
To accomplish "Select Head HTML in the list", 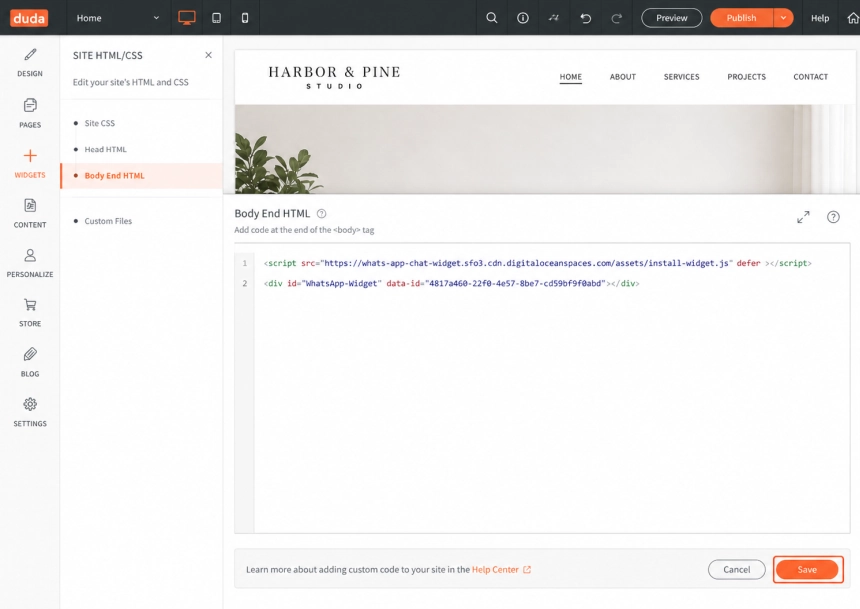I will (105, 149).
